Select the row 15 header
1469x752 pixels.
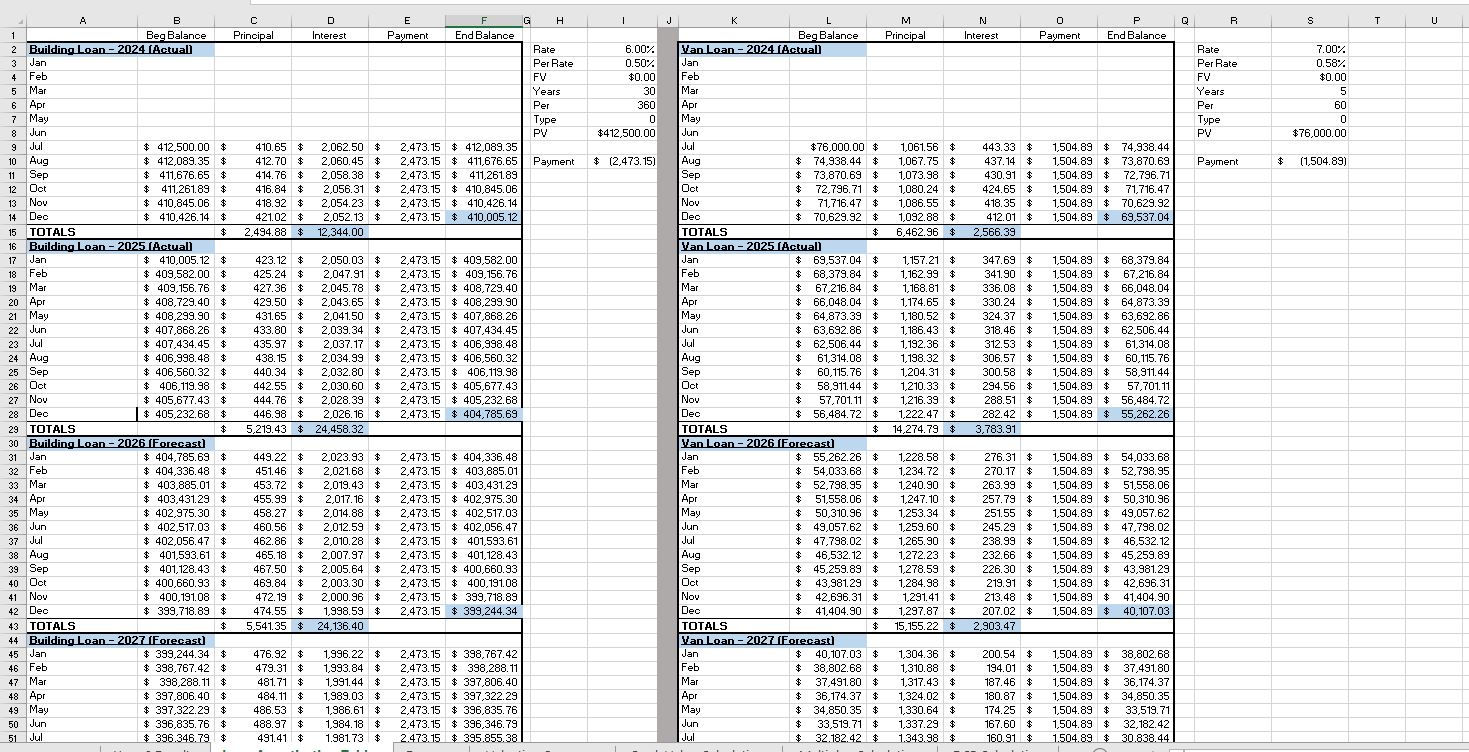[x=11, y=231]
